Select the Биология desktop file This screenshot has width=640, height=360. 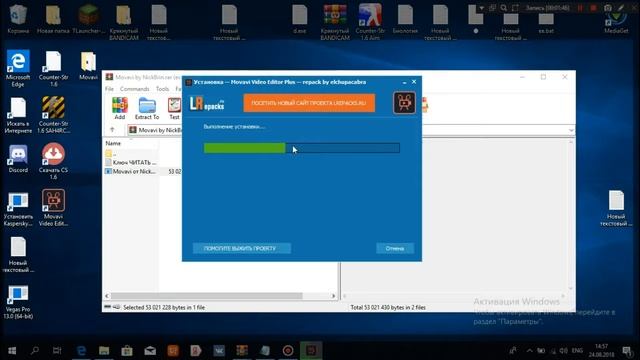coord(405,19)
